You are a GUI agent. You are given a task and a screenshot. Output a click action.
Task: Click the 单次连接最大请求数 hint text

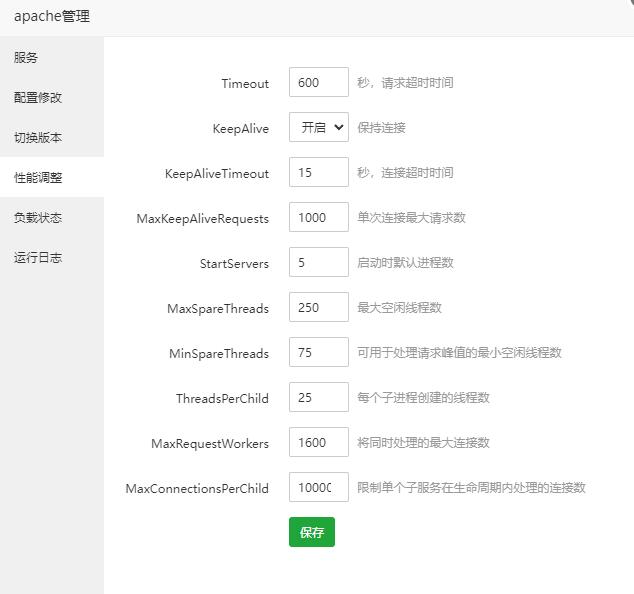click(x=411, y=218)
